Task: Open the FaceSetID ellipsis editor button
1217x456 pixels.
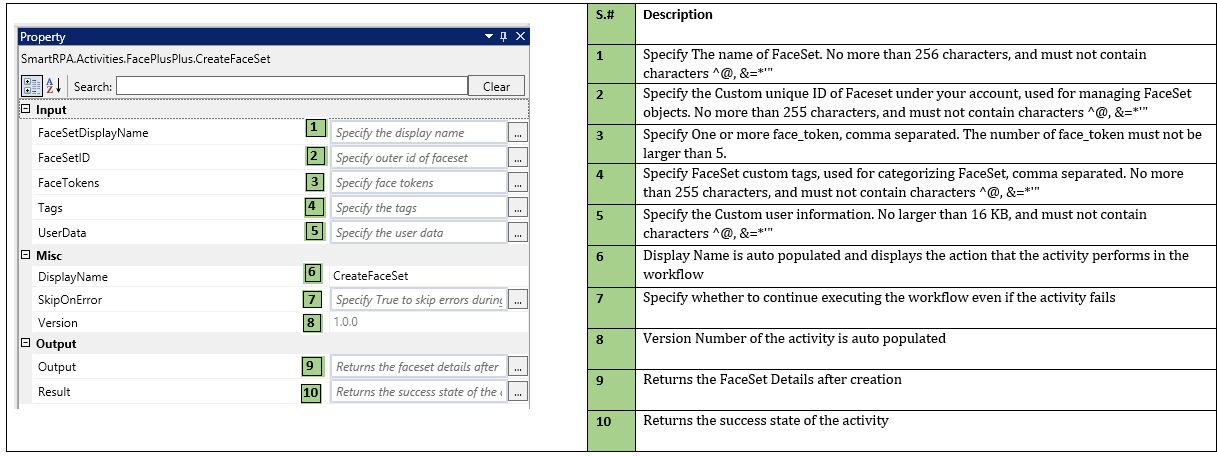Action: click(x=517, y=158)
